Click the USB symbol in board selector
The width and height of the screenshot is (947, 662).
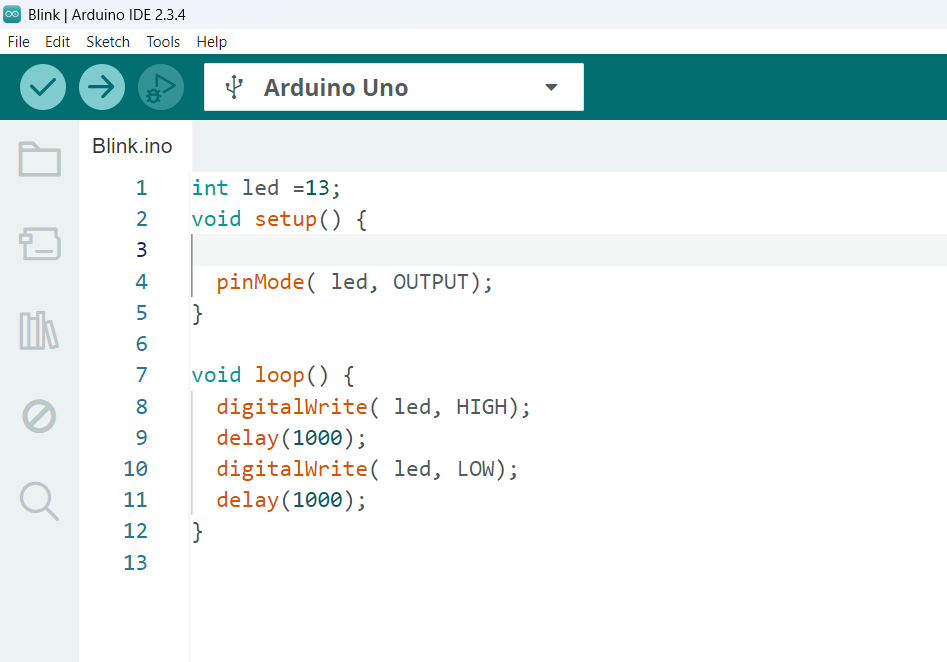234,88
